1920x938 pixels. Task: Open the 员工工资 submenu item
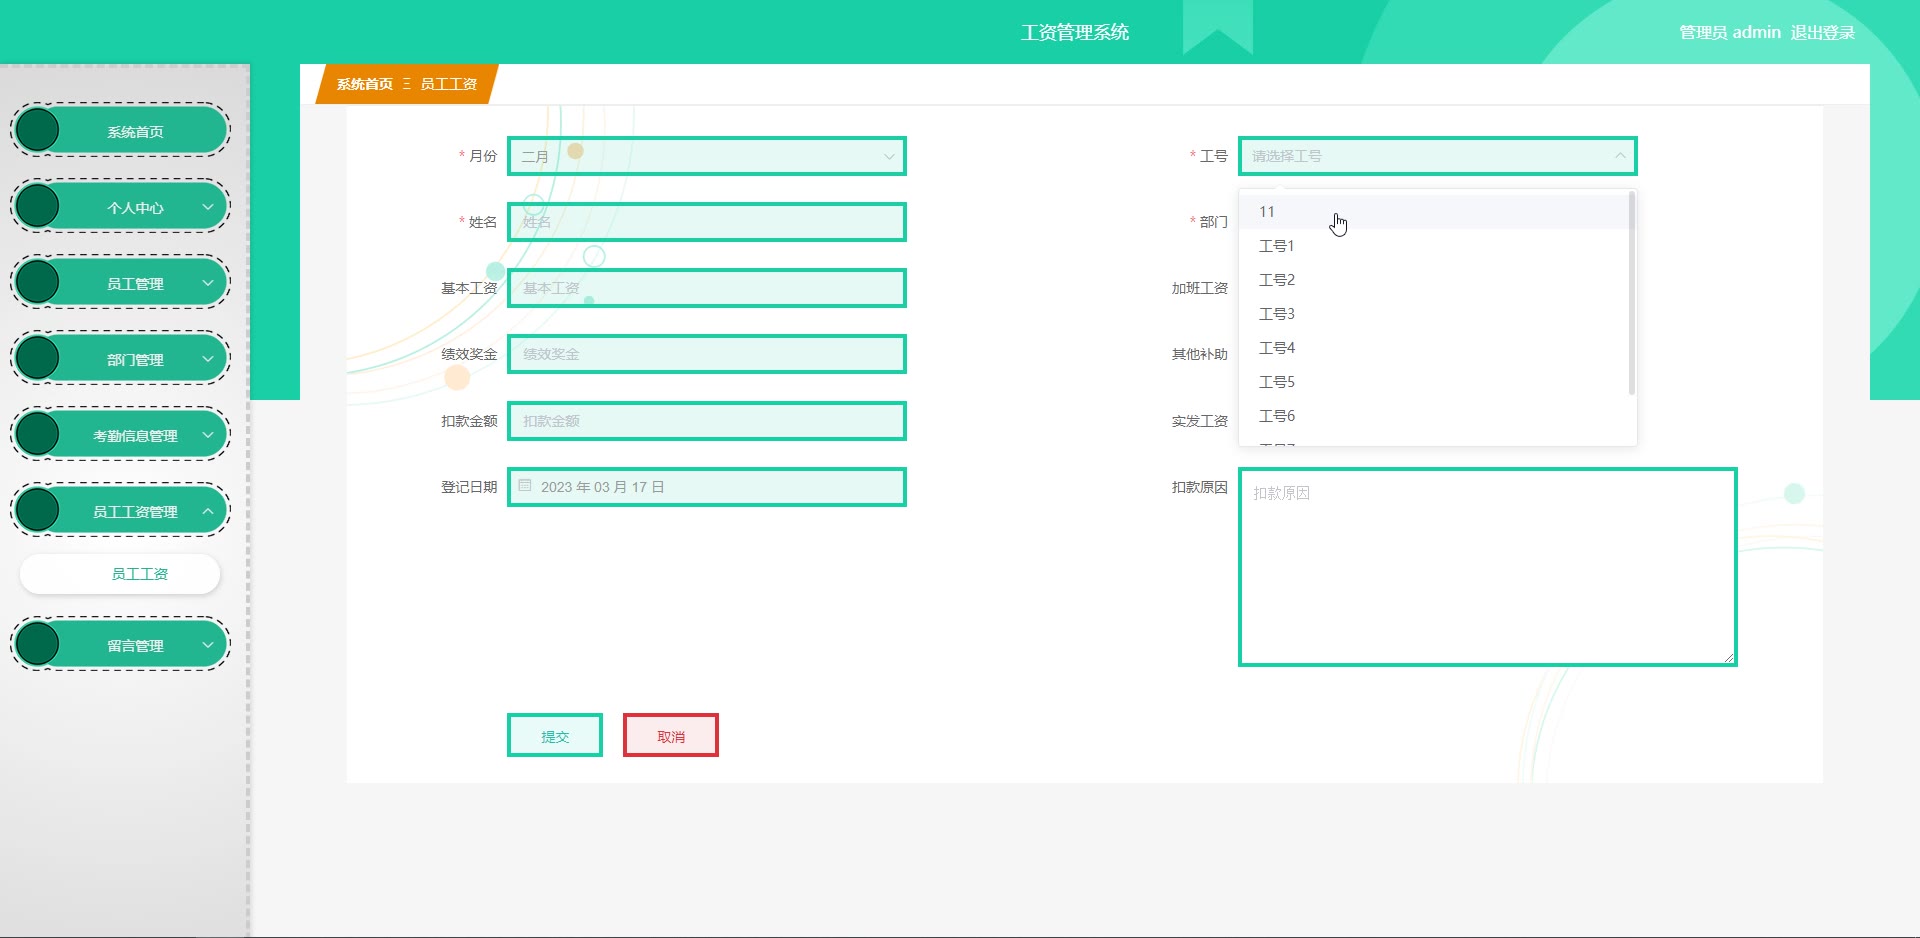pos(120,574)
